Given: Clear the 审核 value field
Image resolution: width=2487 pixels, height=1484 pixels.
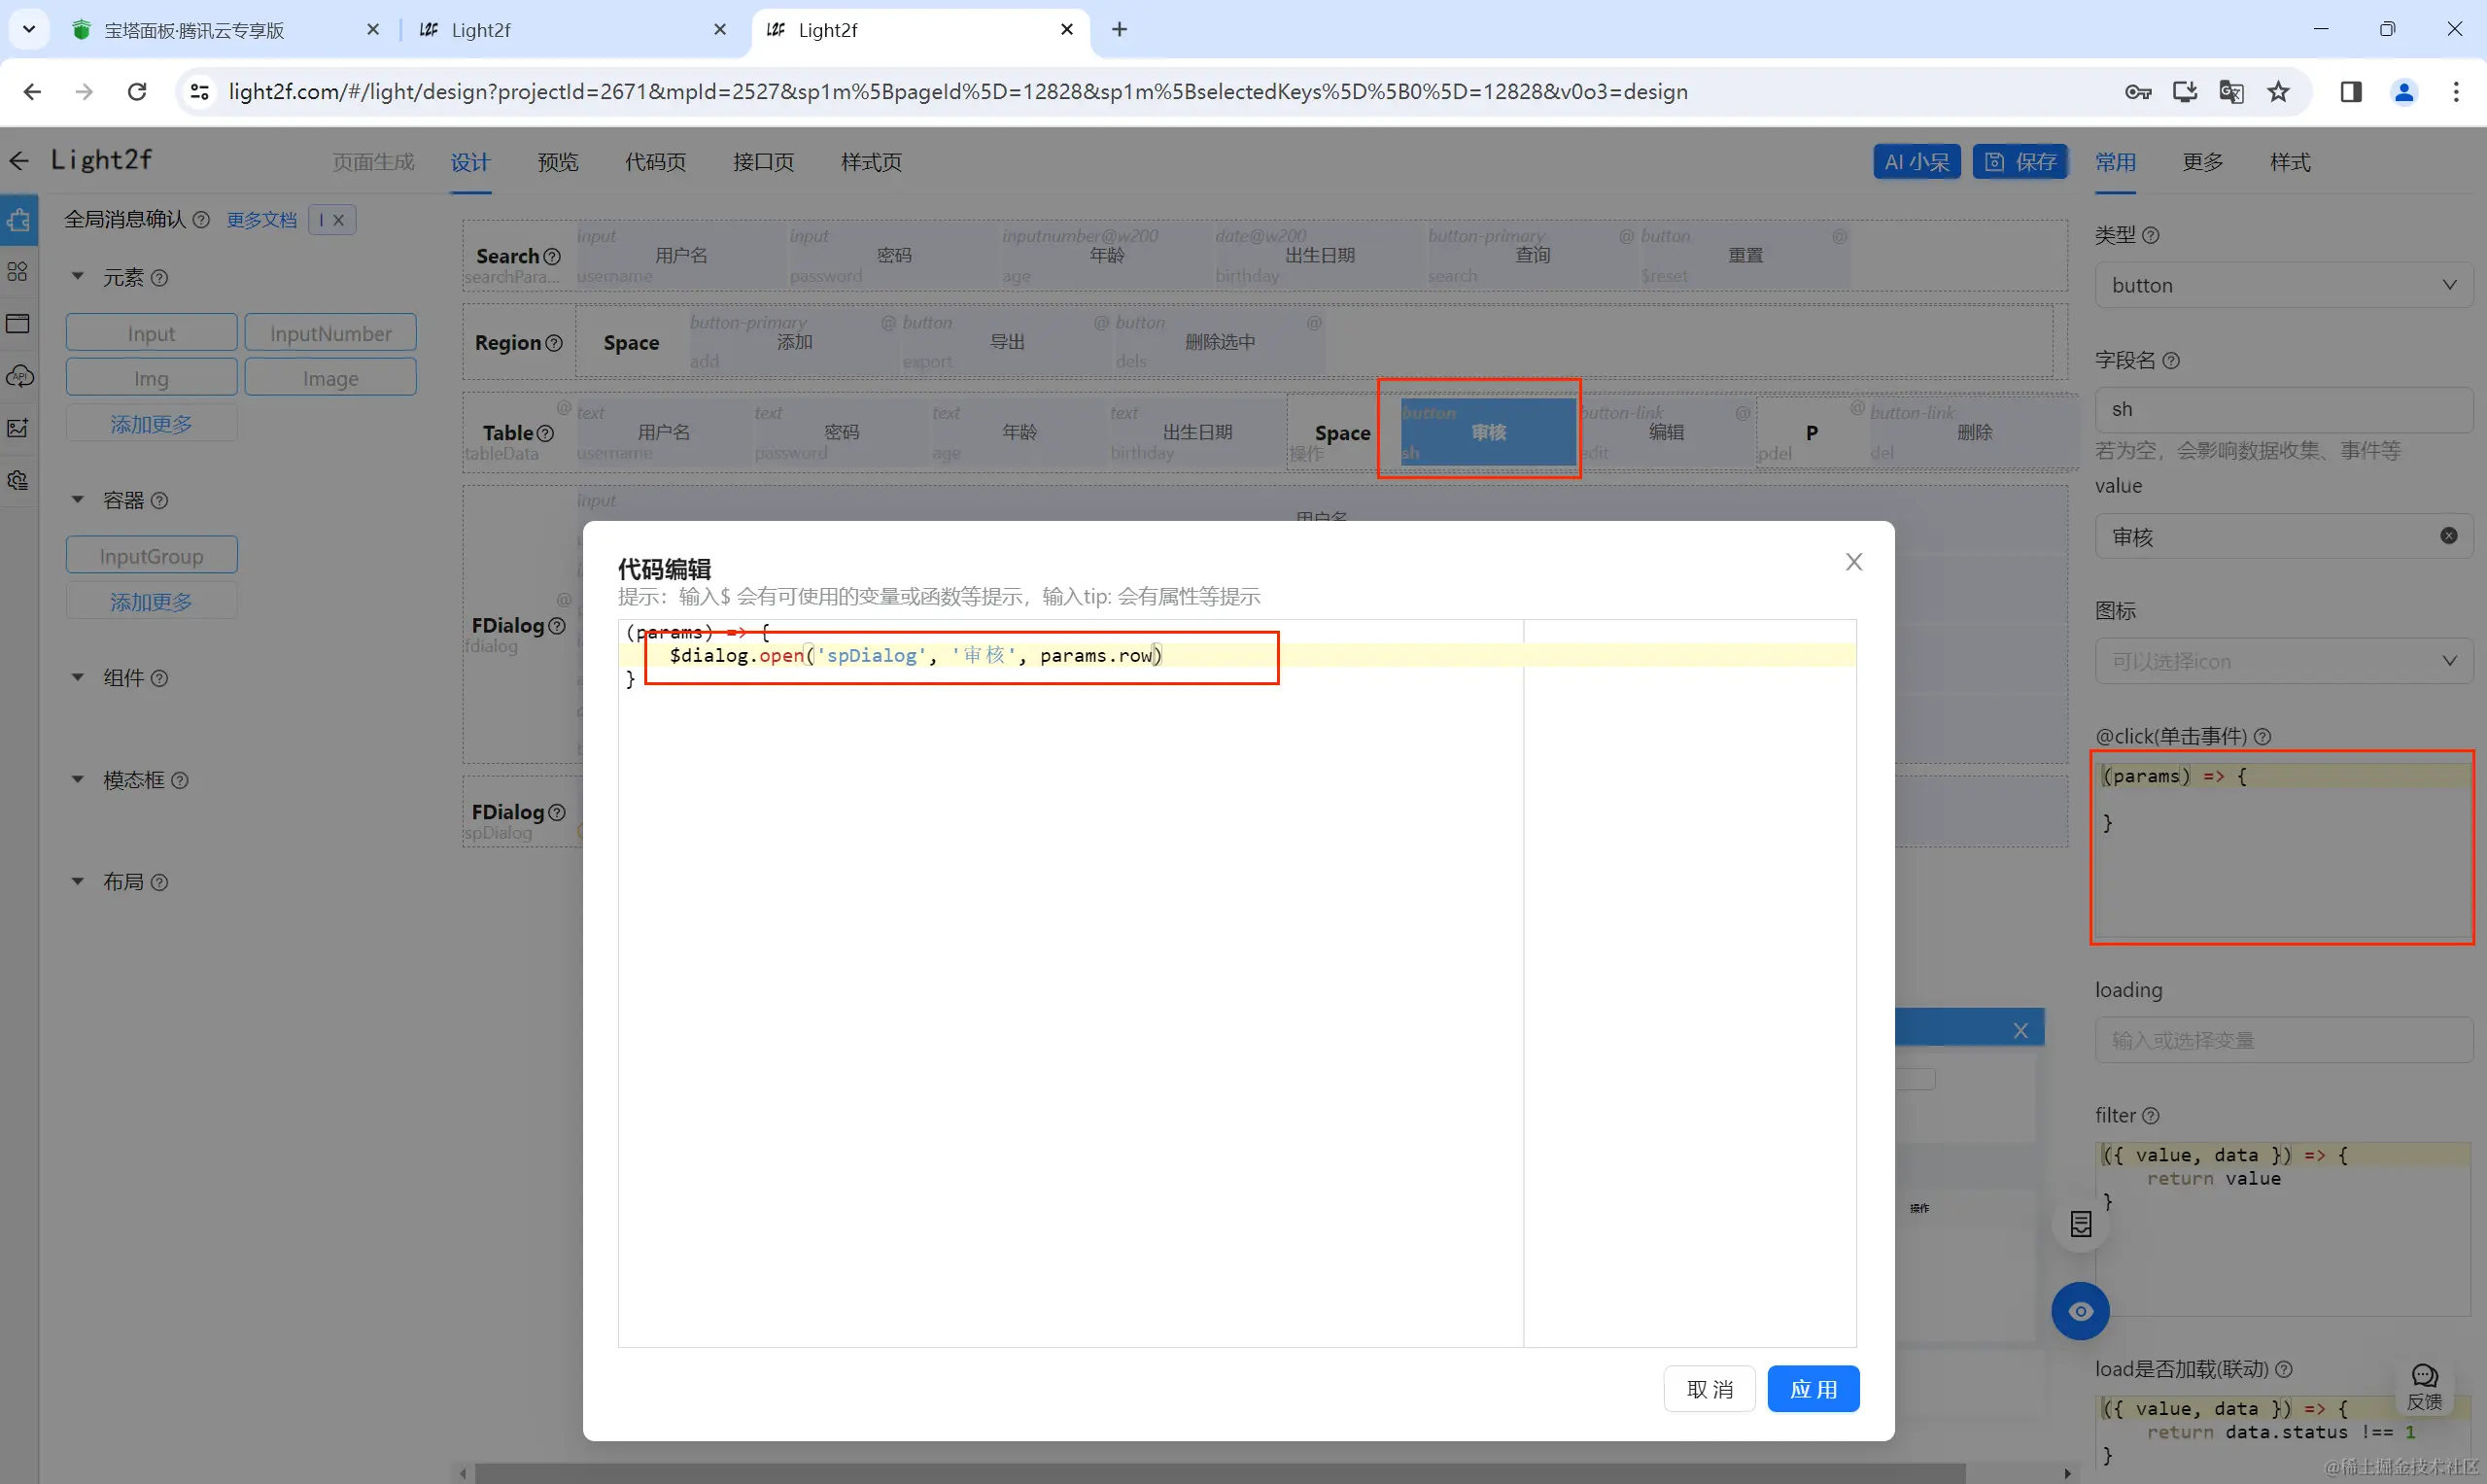Looking at the screenshot, I should pos(2448,536).
